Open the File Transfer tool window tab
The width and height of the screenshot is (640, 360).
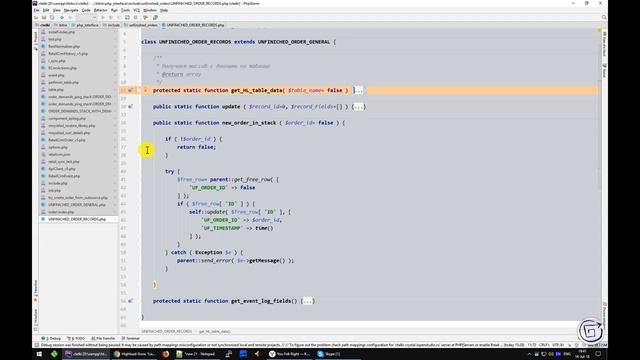tap(104, 338)
